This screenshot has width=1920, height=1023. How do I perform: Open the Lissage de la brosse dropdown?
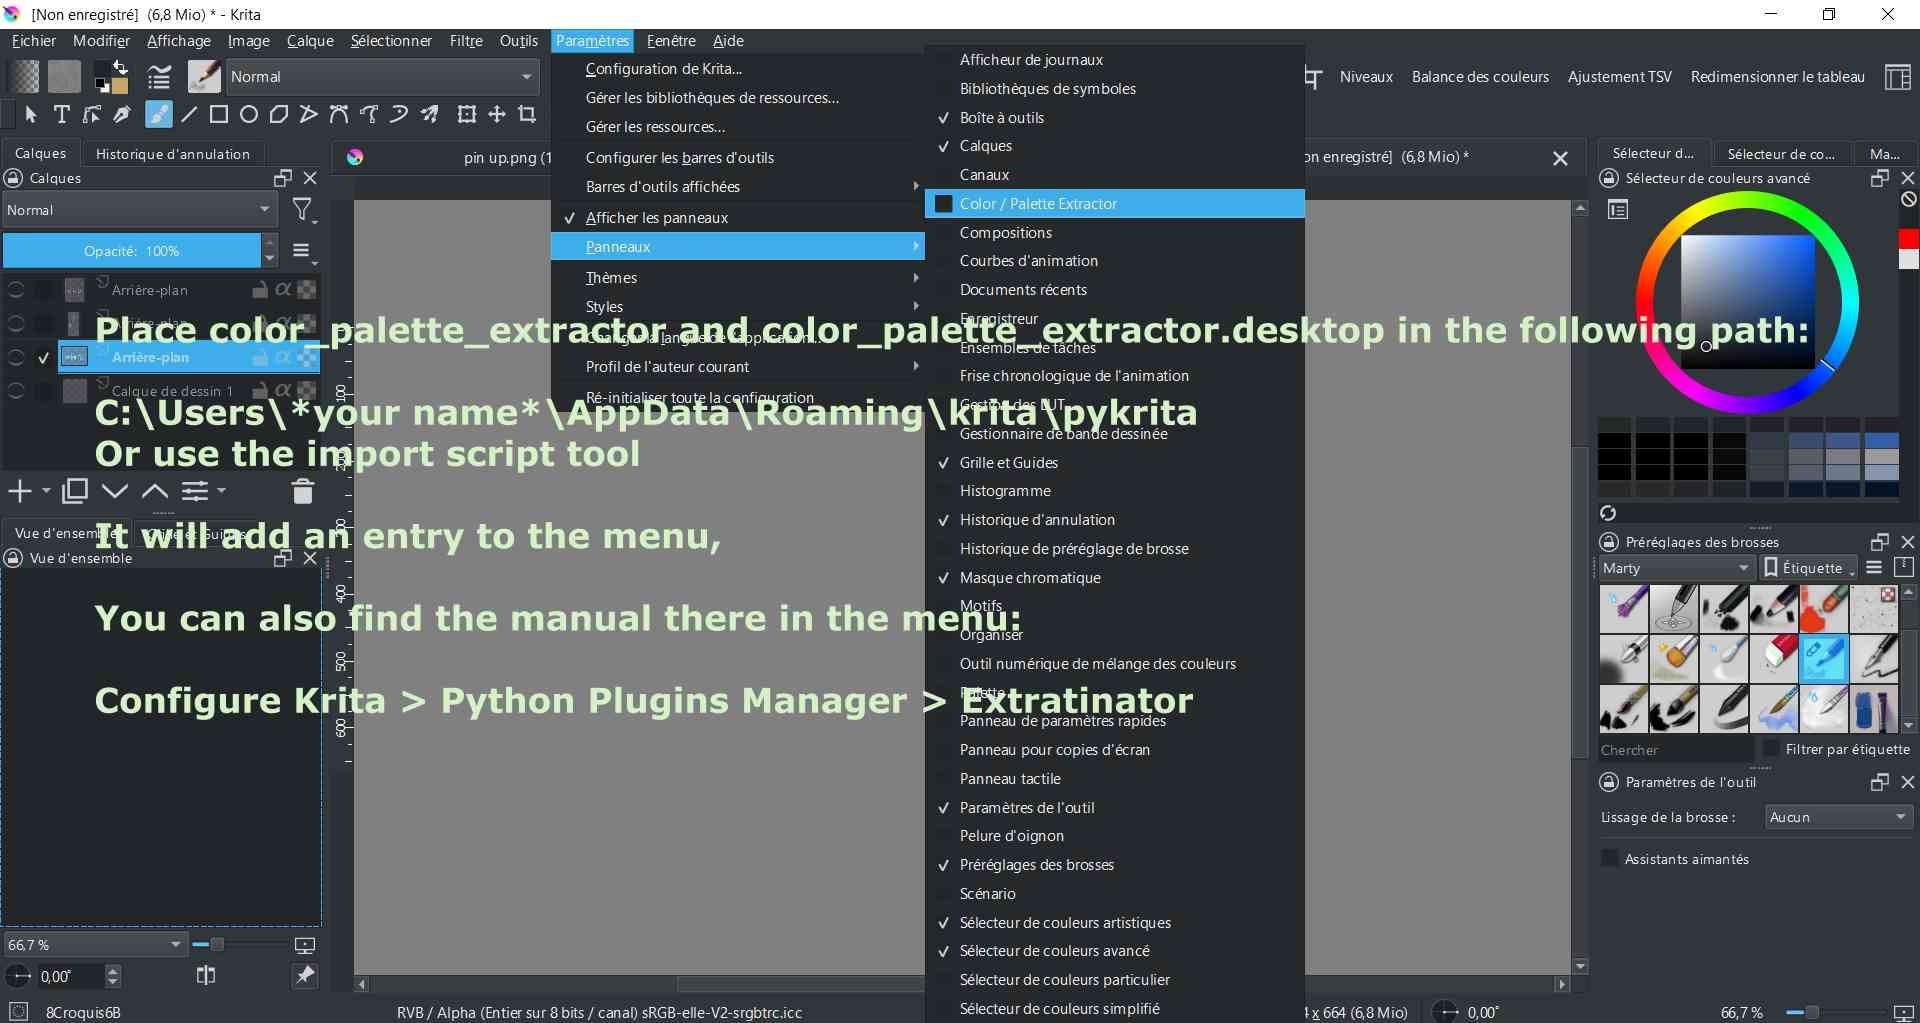point(1838,817)
